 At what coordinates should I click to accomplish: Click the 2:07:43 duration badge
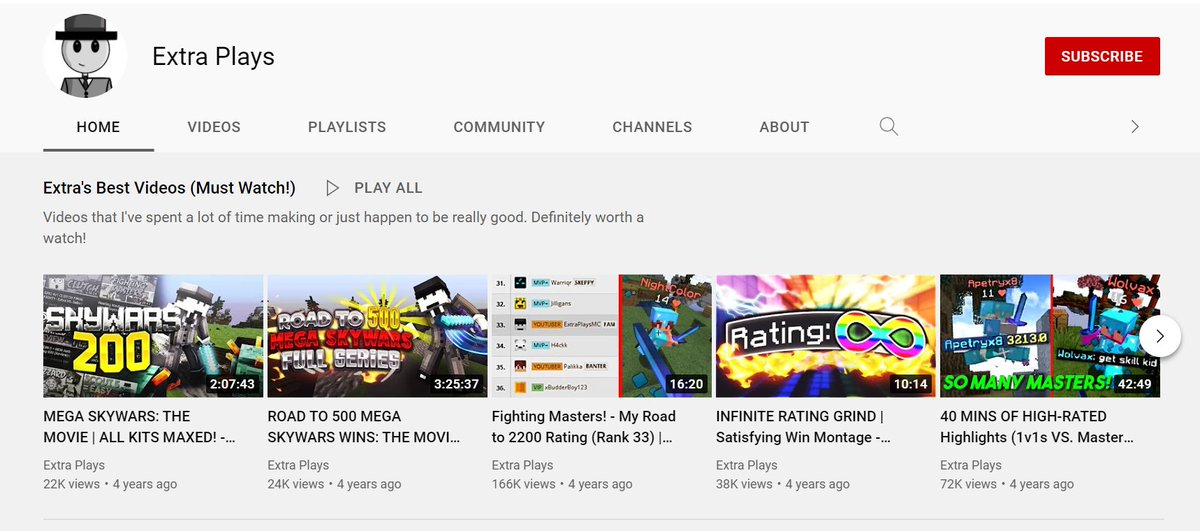(x=232, y=384)
